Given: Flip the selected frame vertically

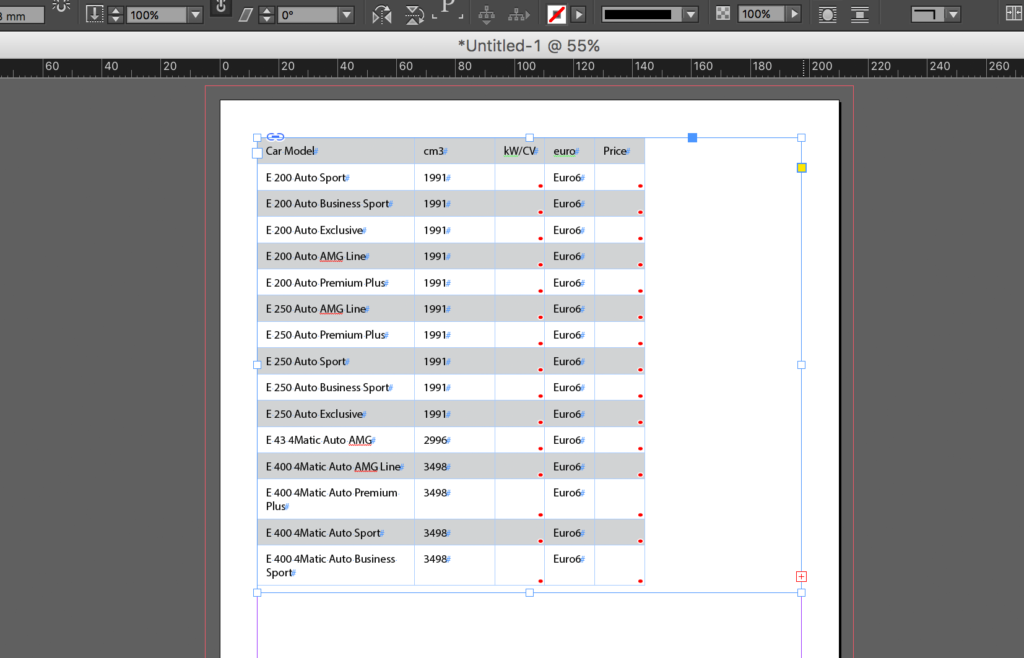Looking at the screenshot, I should [x=414, y=14].
